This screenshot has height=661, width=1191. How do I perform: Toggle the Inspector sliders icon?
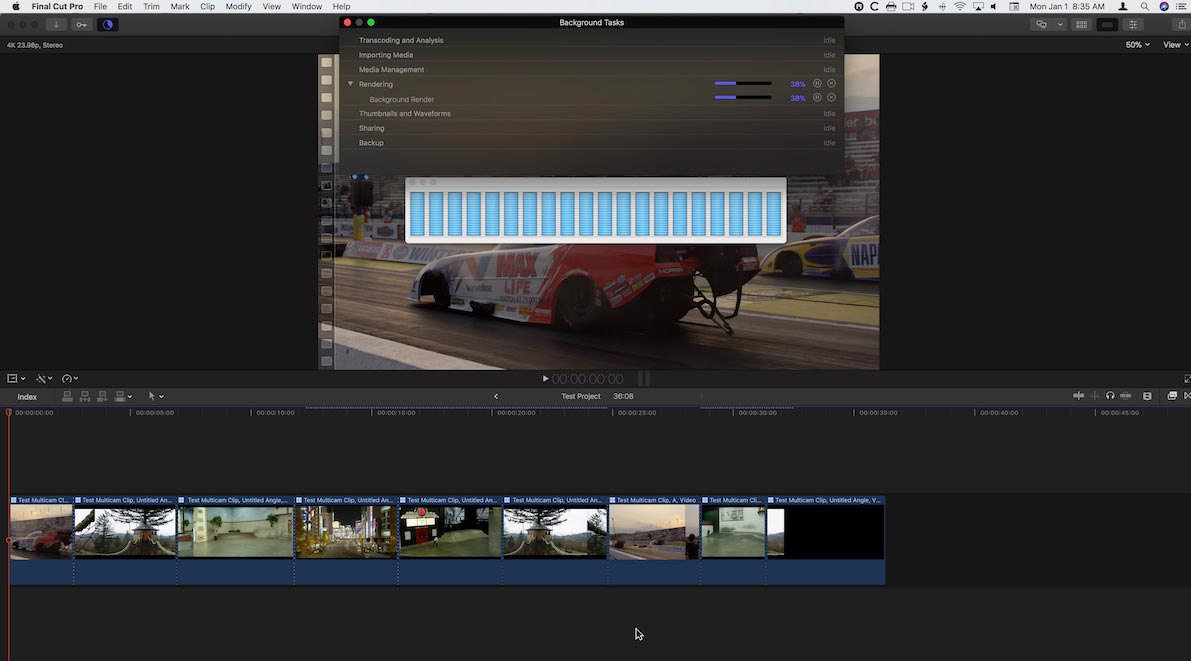[1133, 24]
